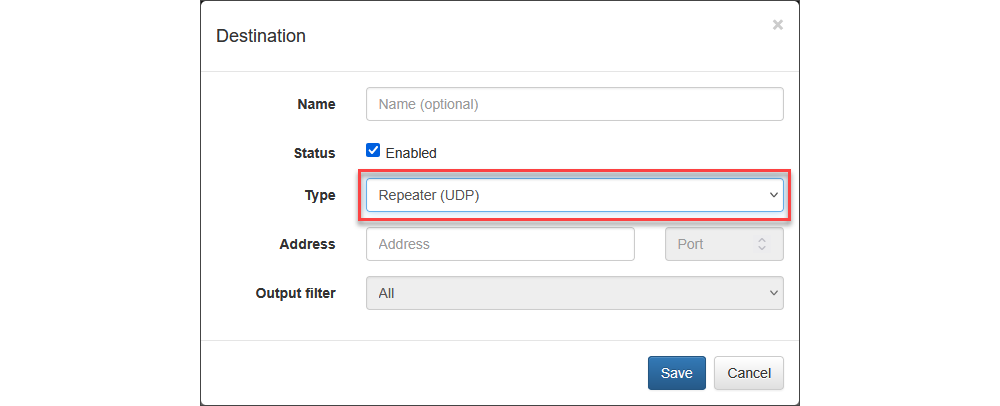
Task: Uncheck the Enabled status checkbox
Action: click(373, 151)
